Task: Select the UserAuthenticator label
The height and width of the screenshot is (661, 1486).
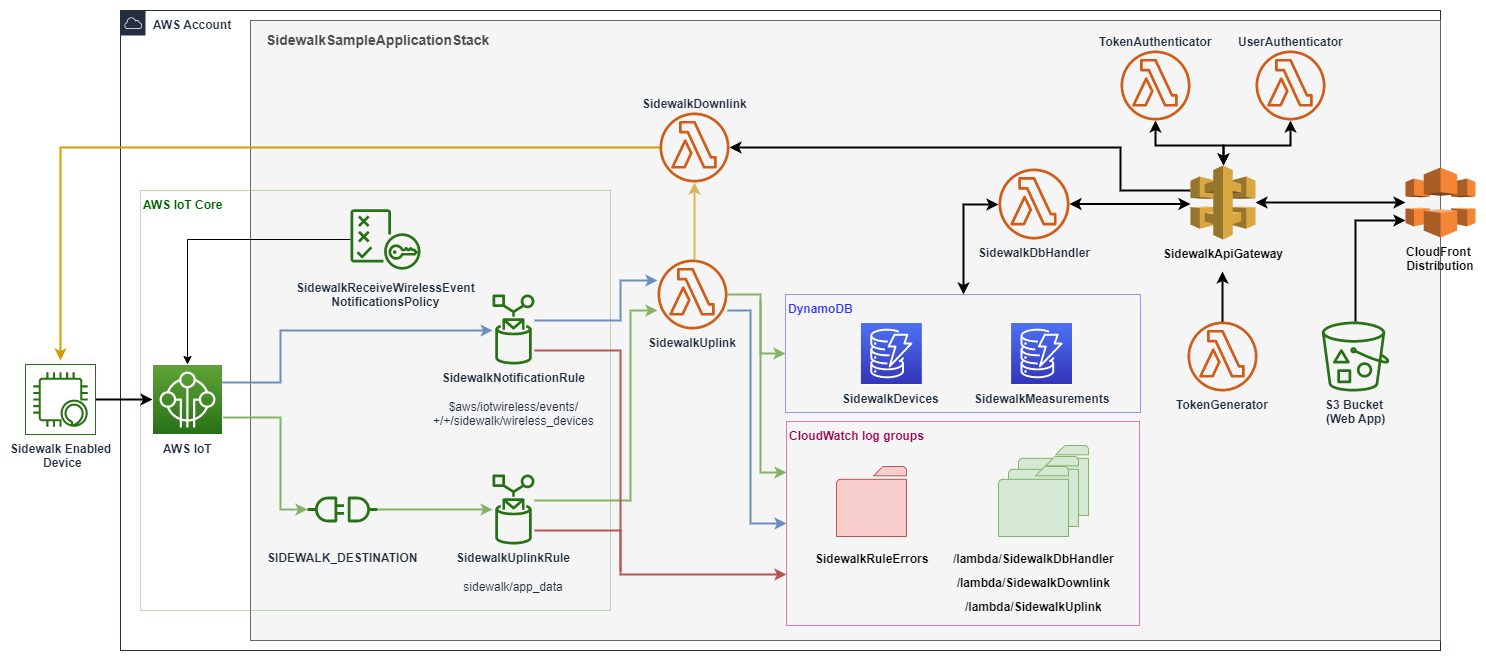Action: [x=1290, y=42]
